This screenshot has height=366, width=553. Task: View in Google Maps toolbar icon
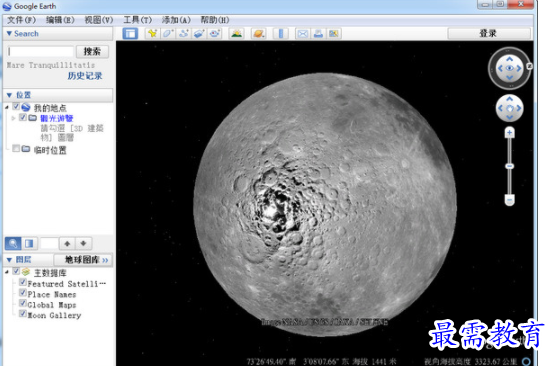coord(334,33)
